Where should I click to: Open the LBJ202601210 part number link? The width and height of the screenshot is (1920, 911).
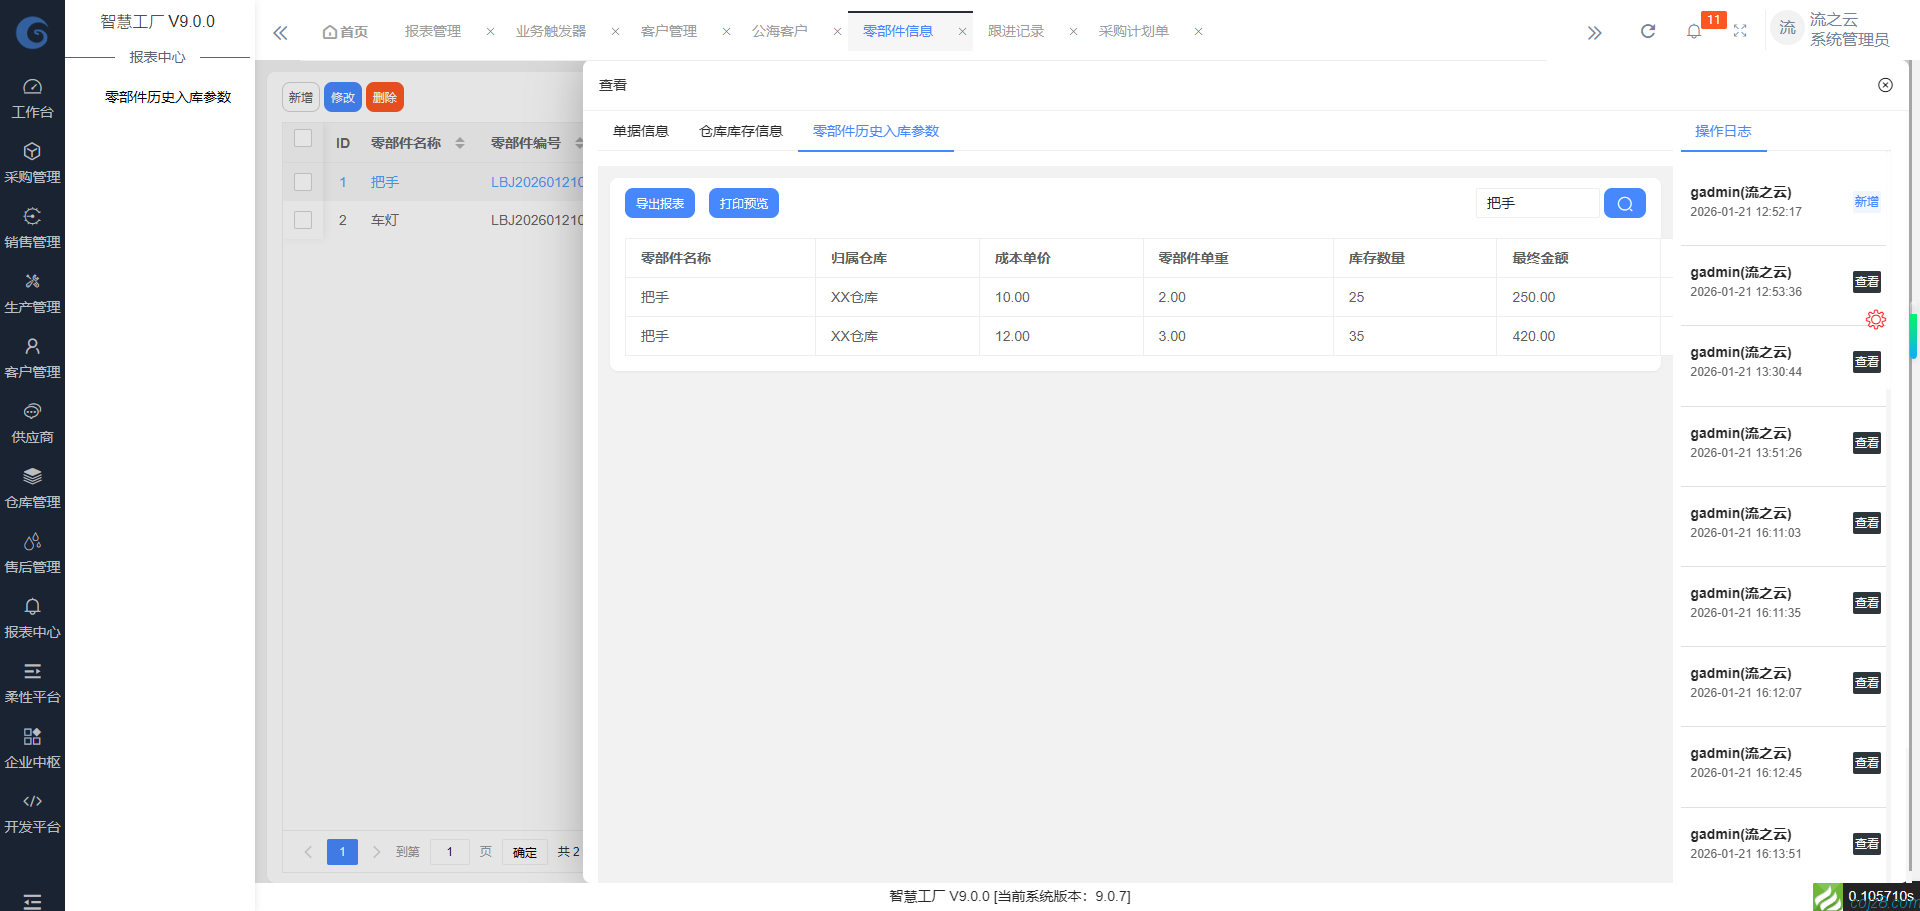(537, 182)
